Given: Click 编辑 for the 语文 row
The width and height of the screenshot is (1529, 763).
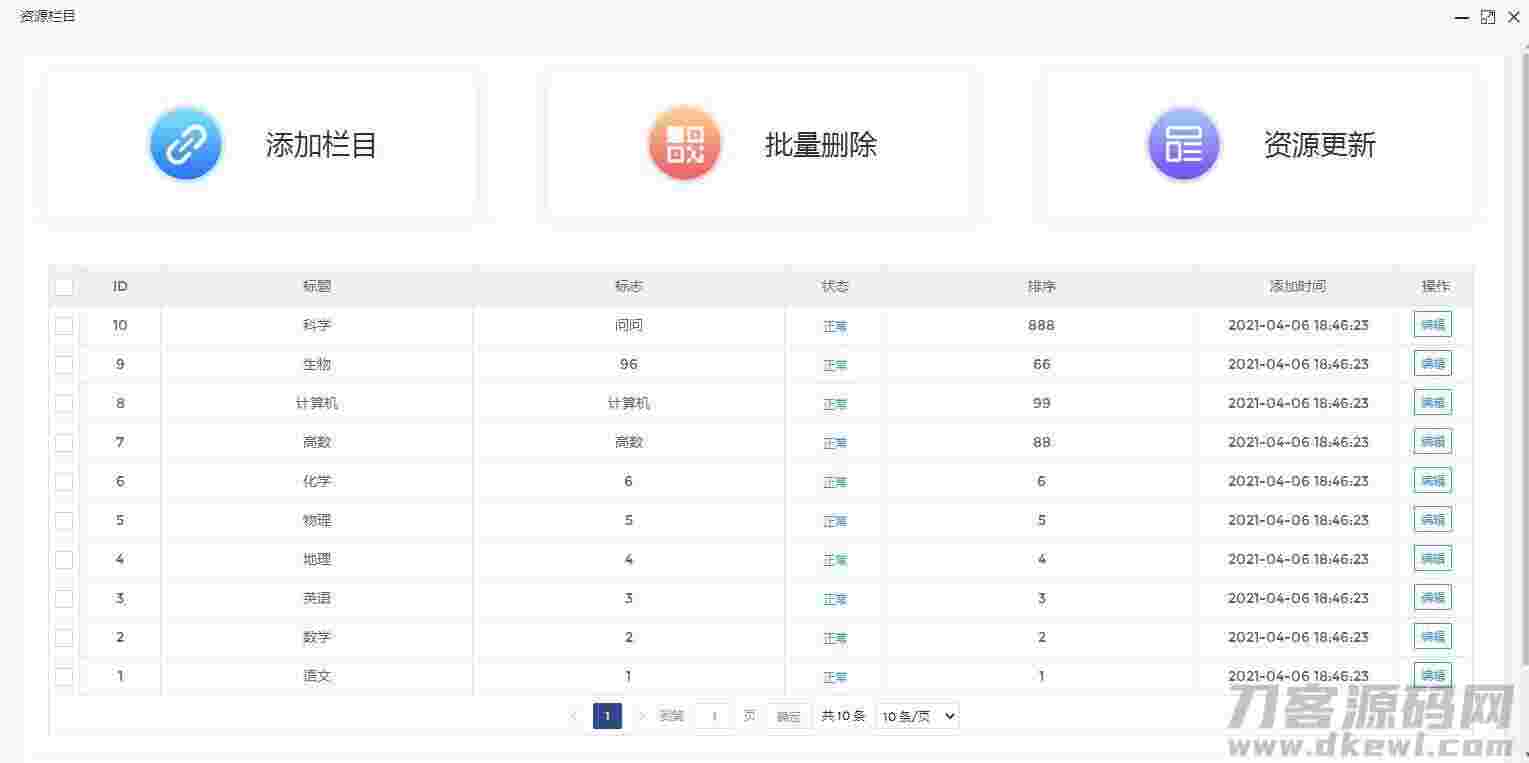Looking at the screenshot, I should [1433, 675].
